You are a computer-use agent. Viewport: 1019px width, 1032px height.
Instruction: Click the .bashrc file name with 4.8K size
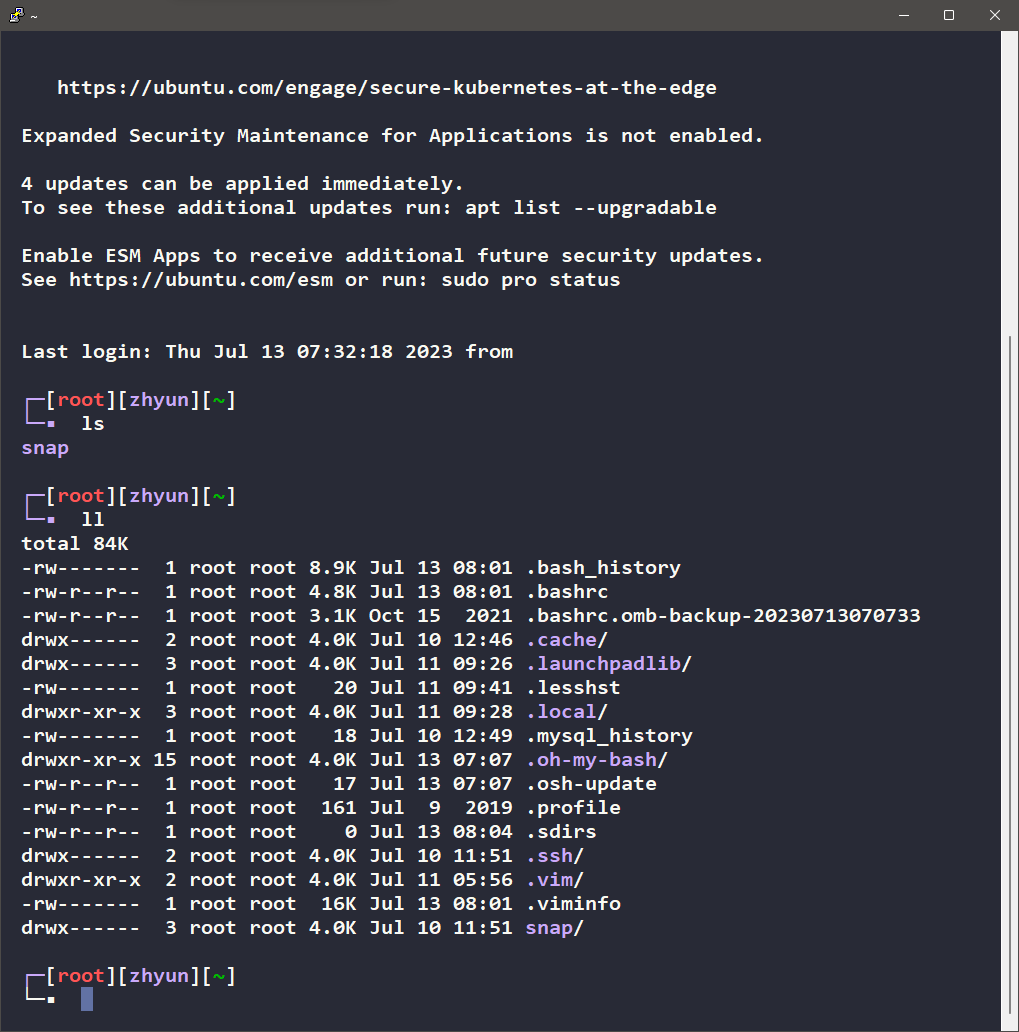[x=567, y=592]
